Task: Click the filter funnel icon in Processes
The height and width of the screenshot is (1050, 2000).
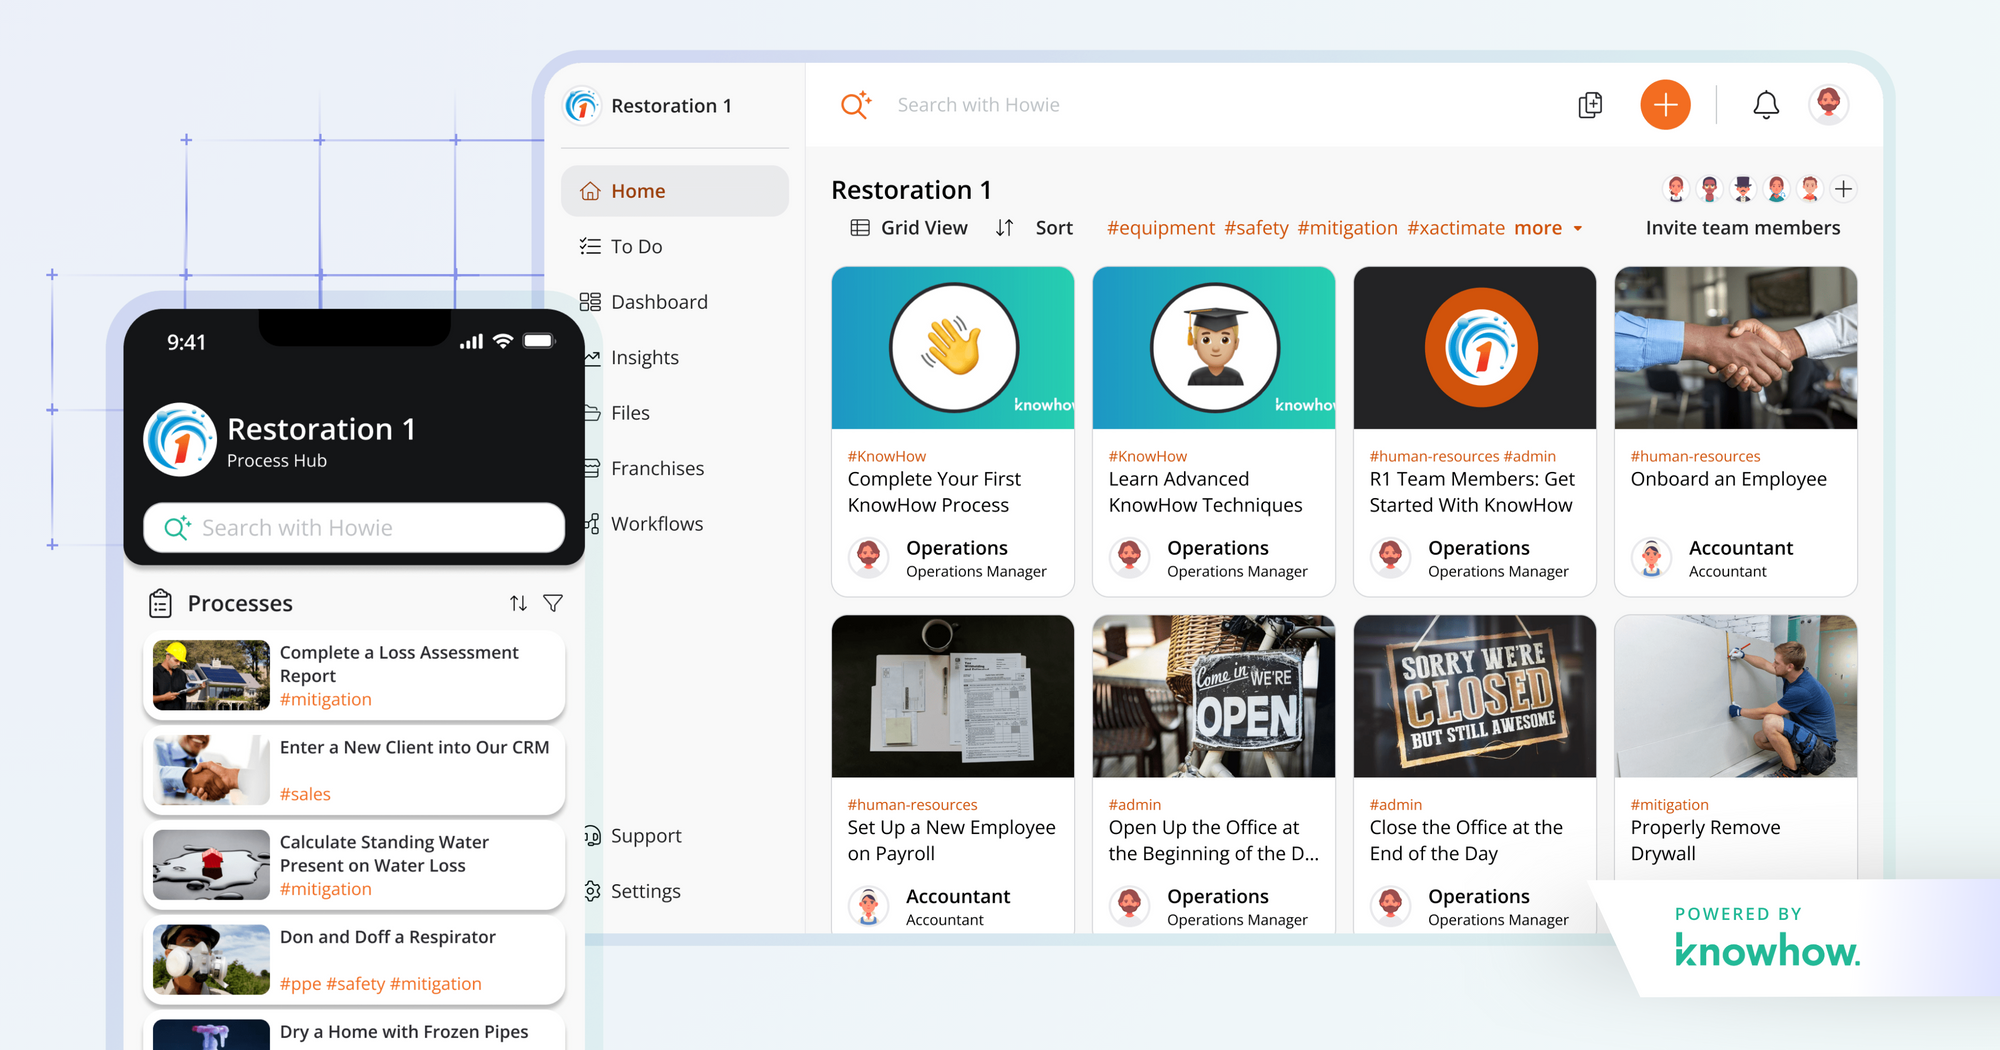Action: pyautogui.click(x=553, y=603)
